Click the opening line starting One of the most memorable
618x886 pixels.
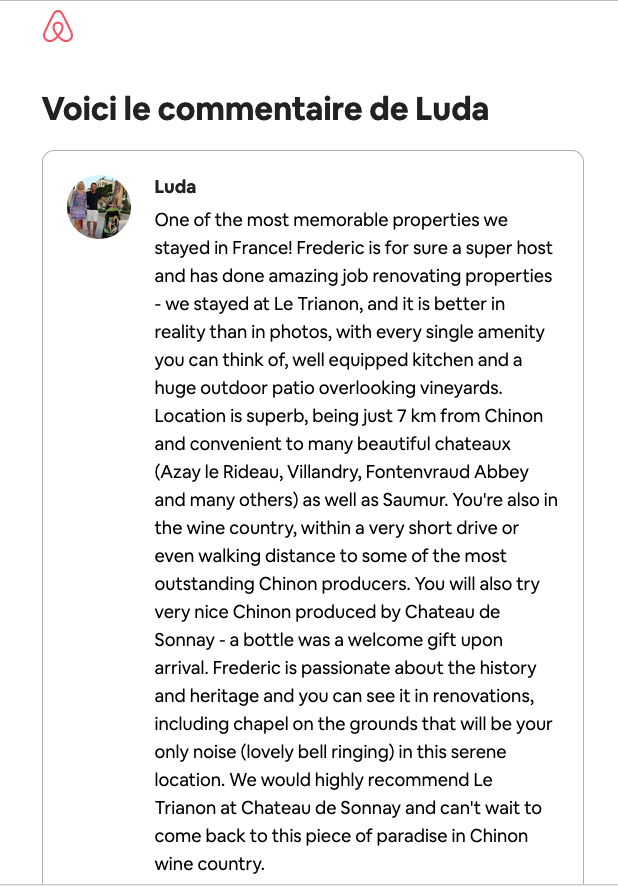(x=331, y=220)
